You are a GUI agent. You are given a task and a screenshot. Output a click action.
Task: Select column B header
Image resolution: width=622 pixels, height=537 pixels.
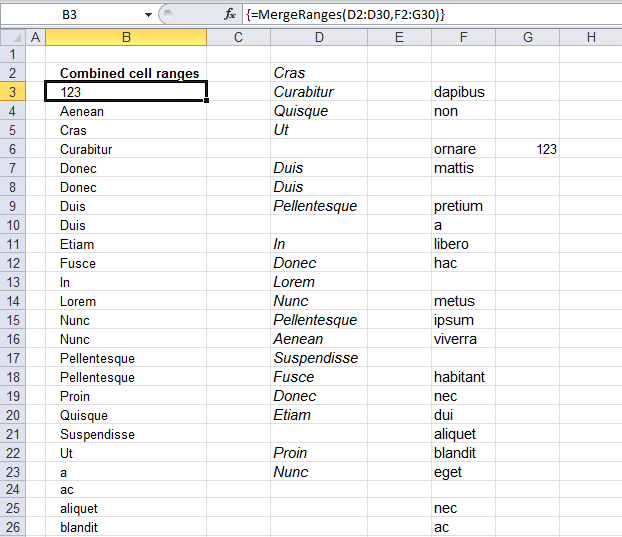(126, 37)
